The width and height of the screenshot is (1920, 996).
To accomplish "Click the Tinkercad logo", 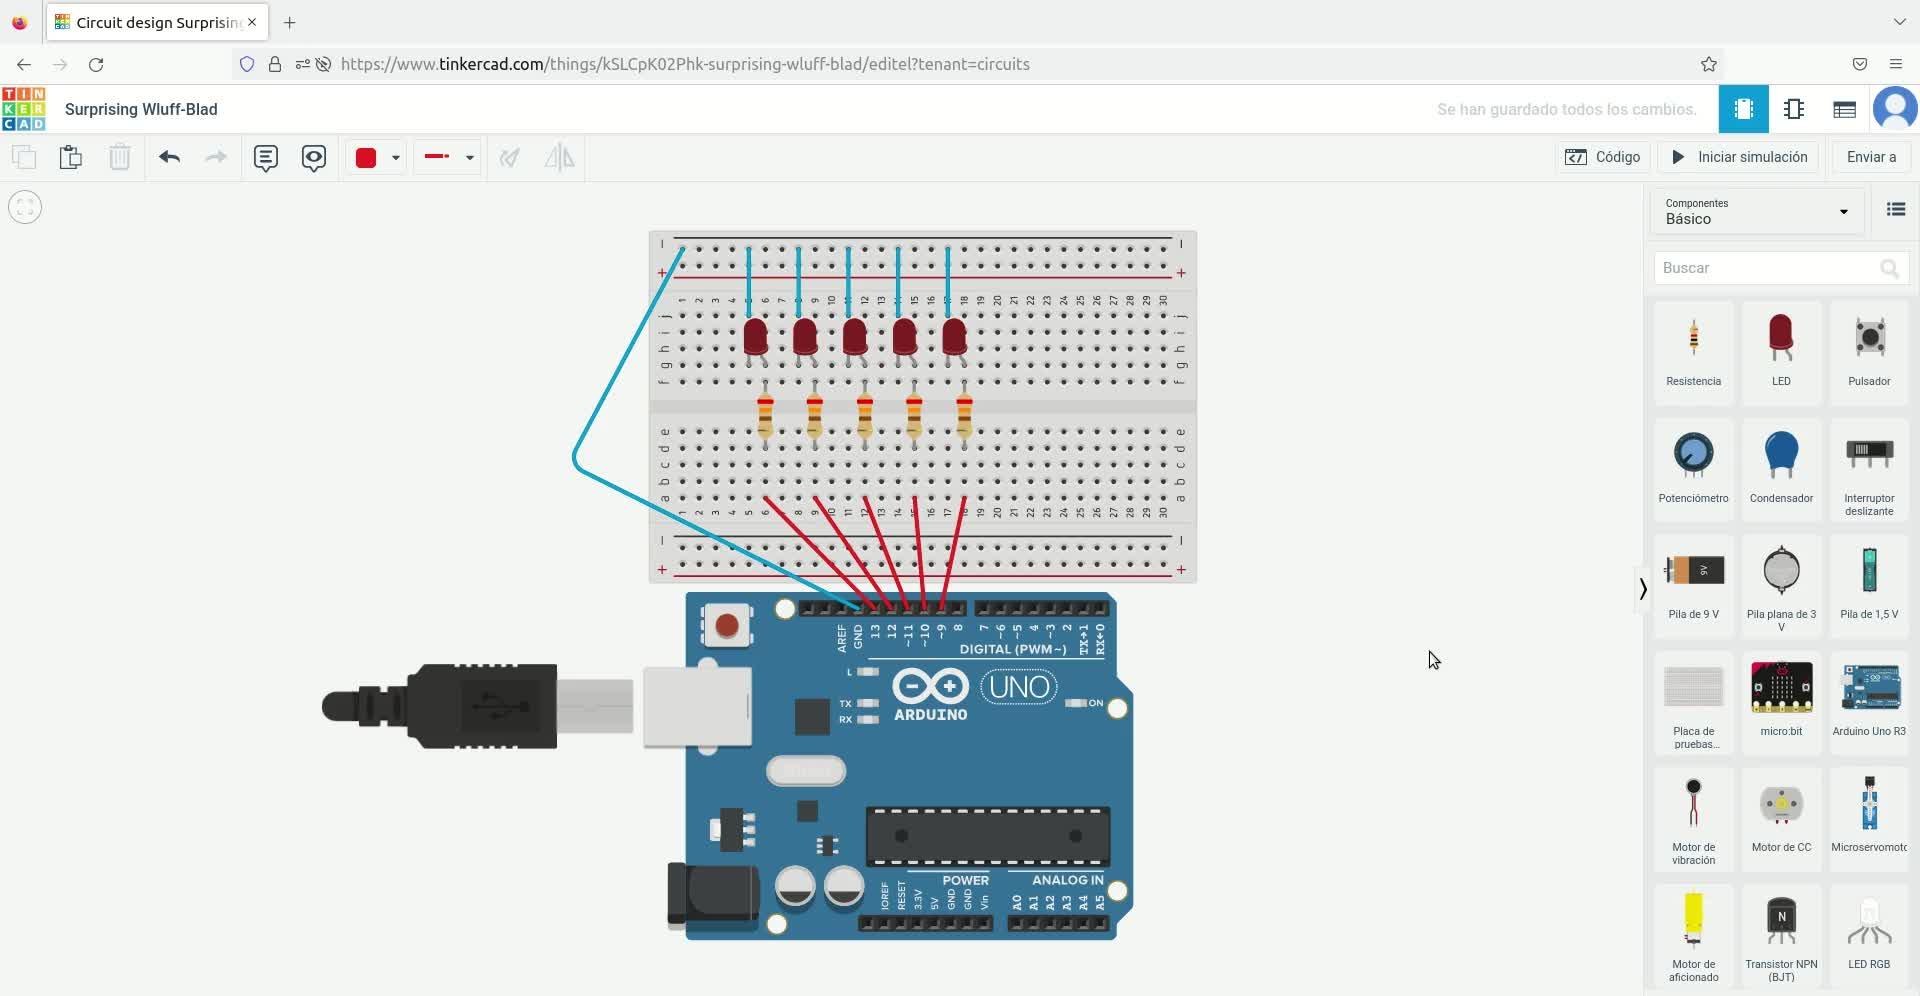I will click(23, 109).
